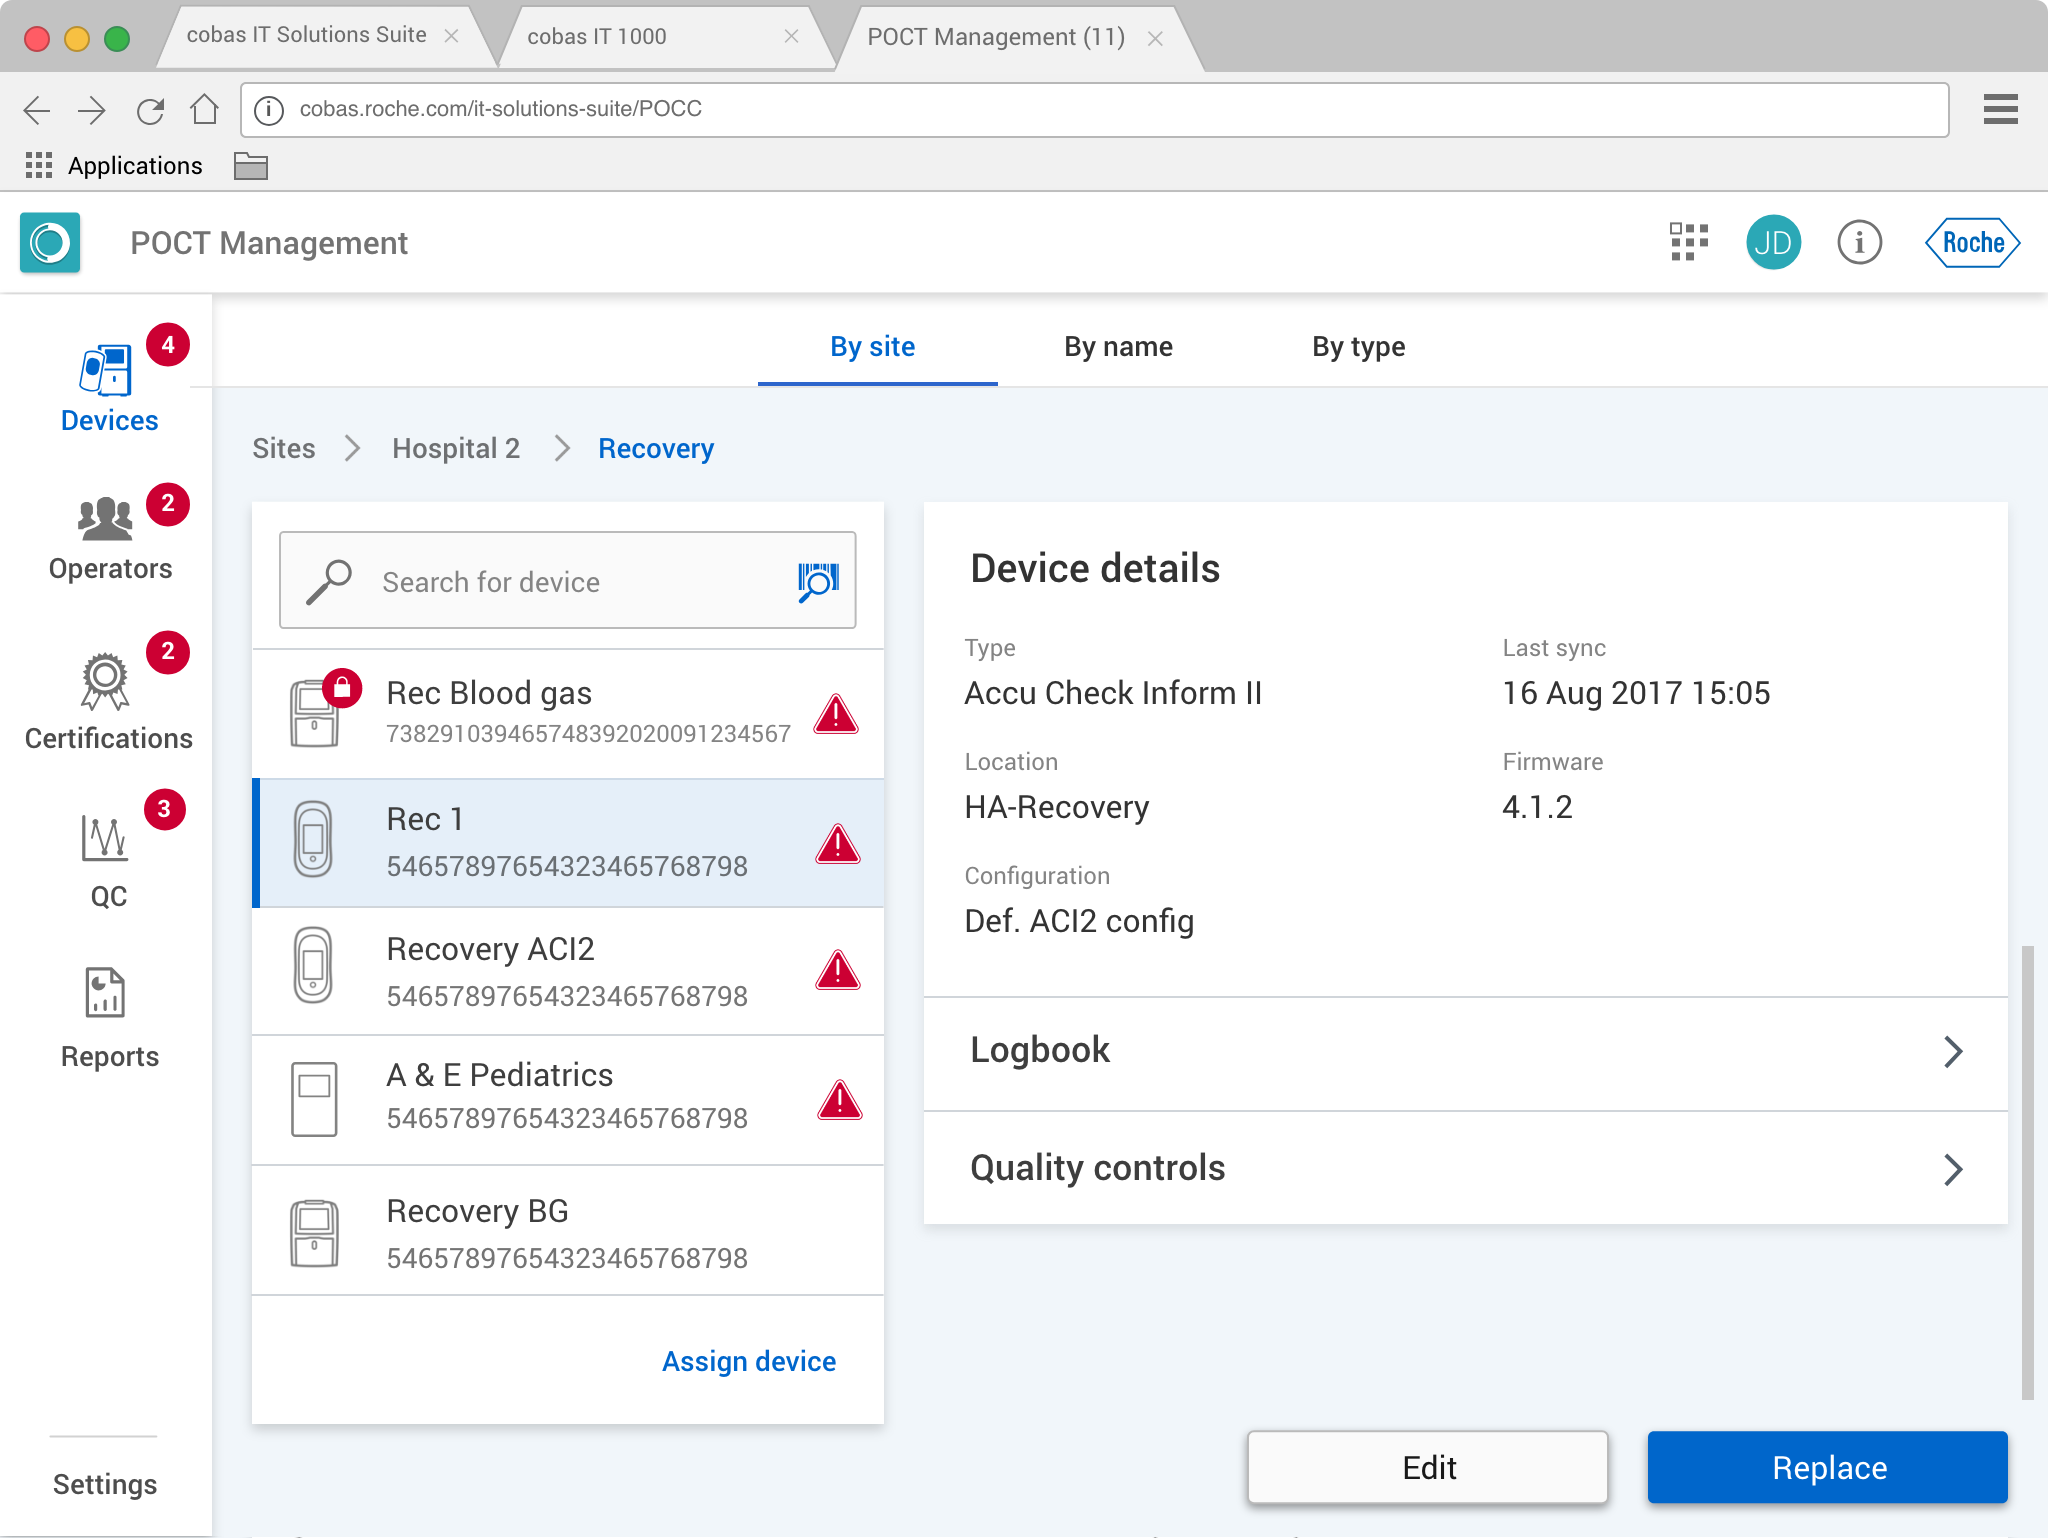The width and height of the screenshot is (2048, 1538).
Task: Click Rec Blood gas red warning triangle
Action: [836, 714]
